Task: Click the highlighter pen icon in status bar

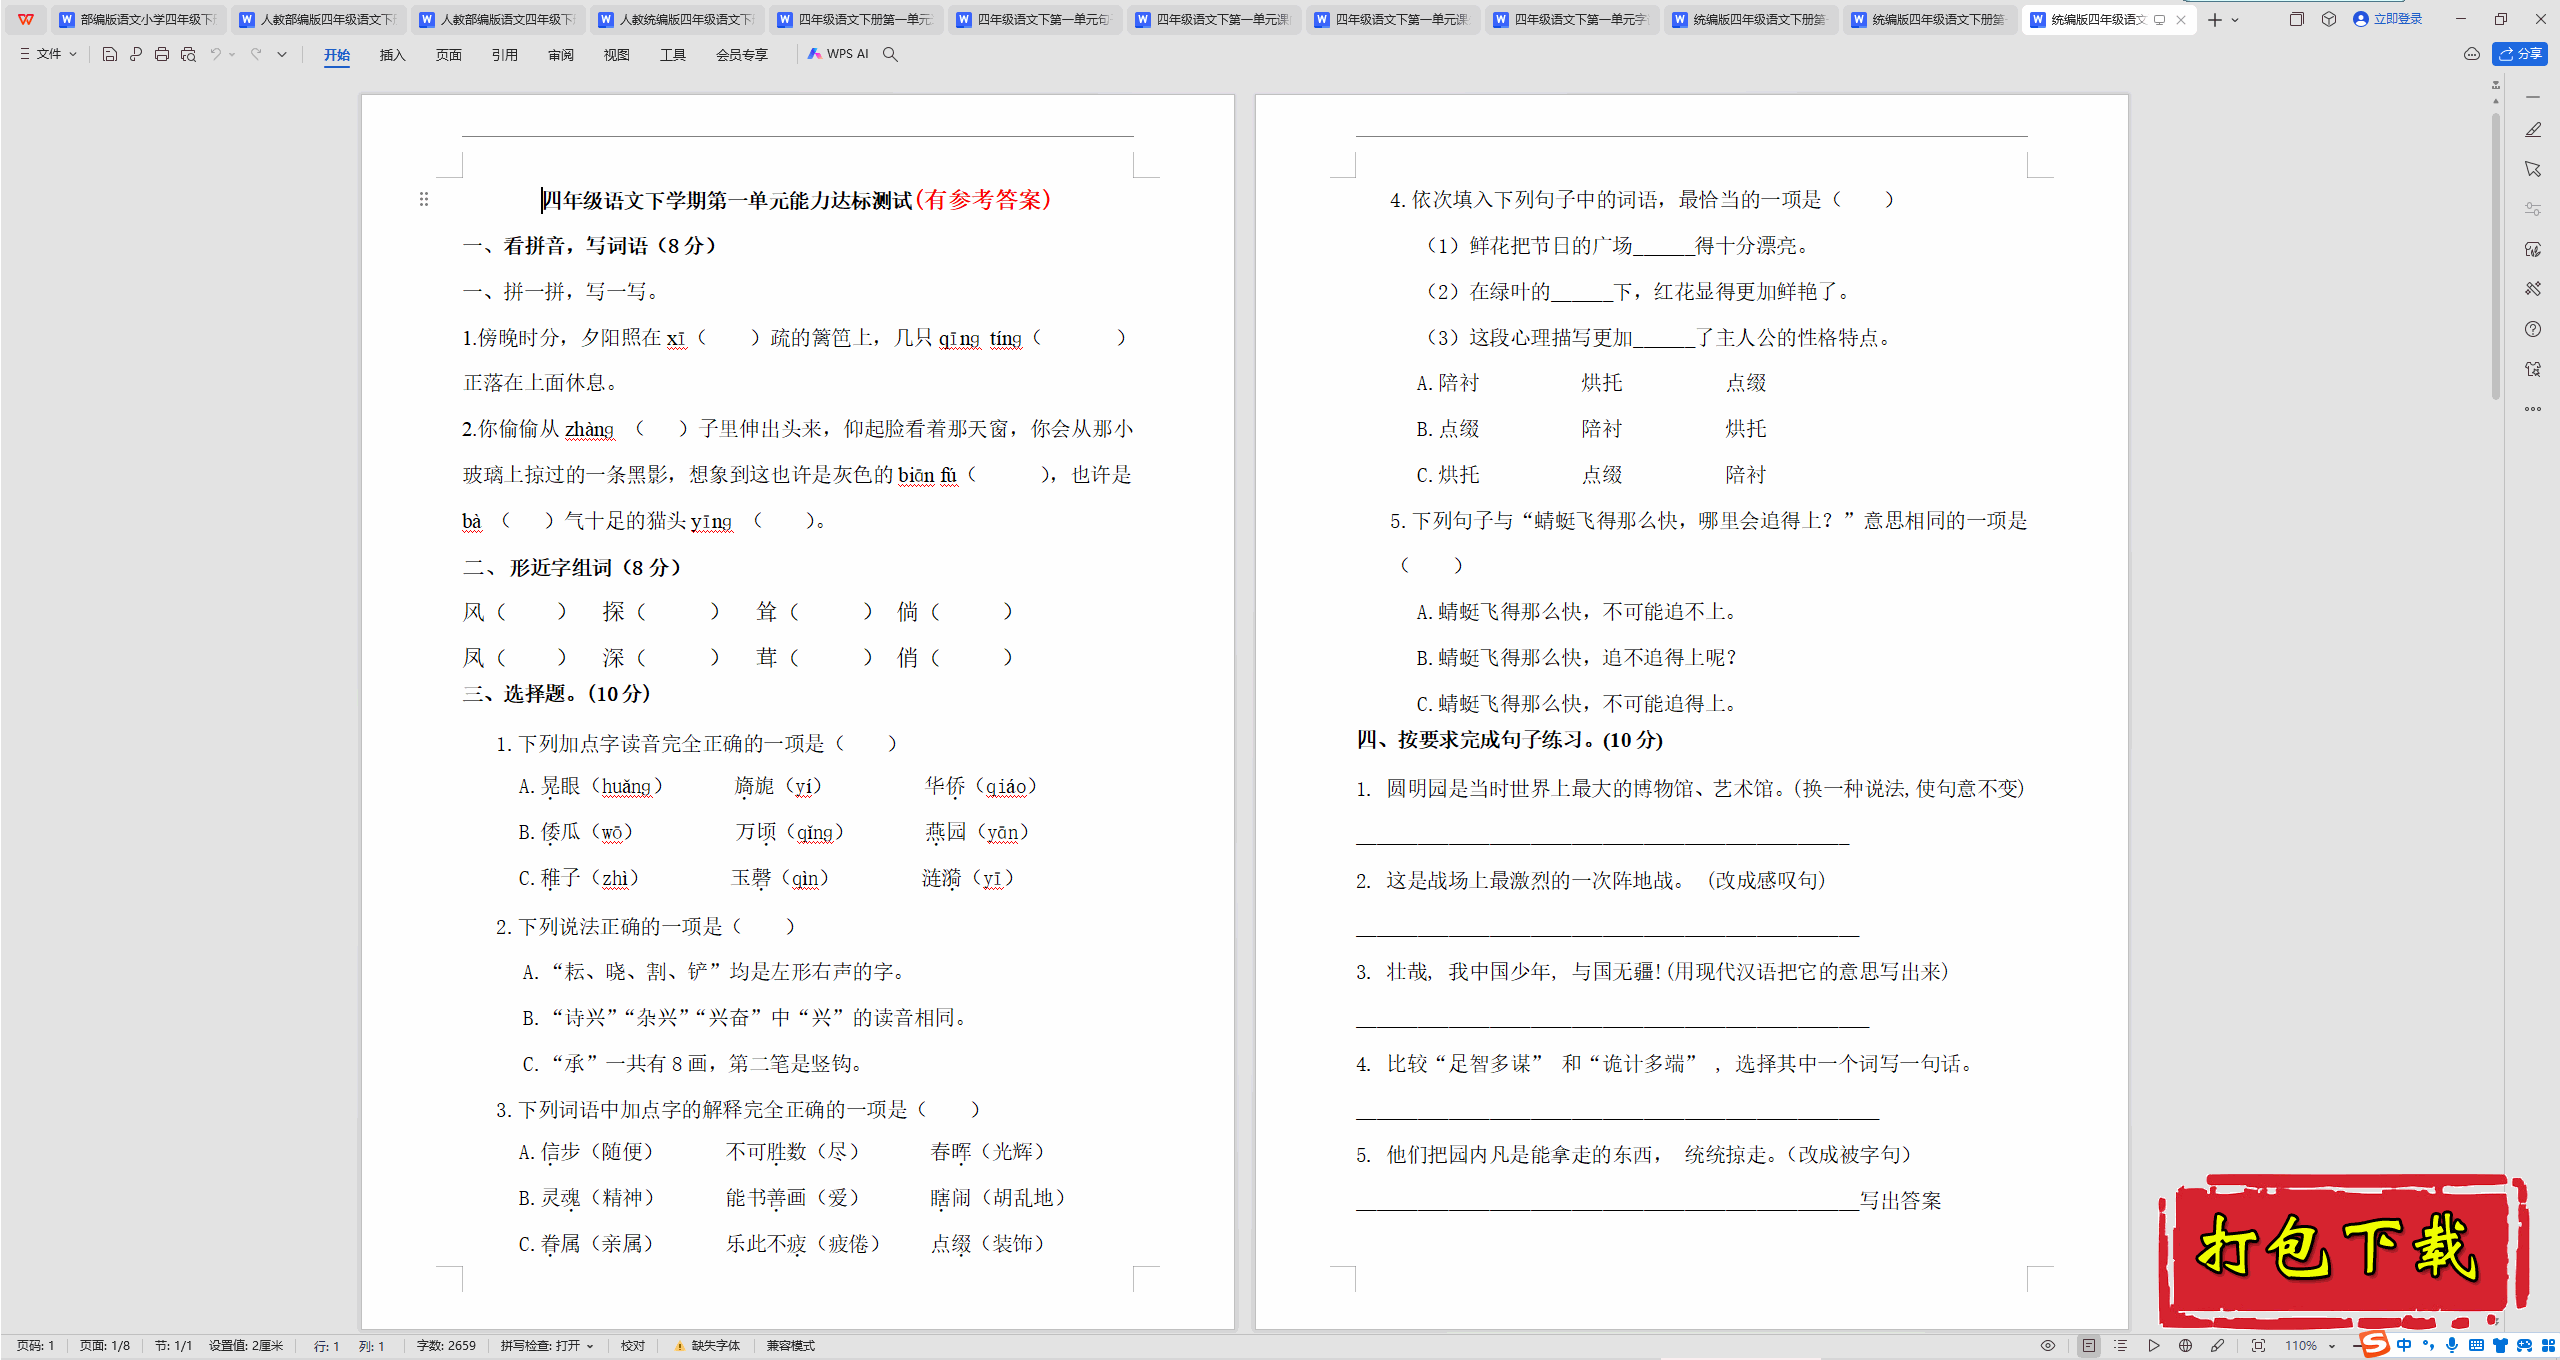Action: coord(2217,1346)
